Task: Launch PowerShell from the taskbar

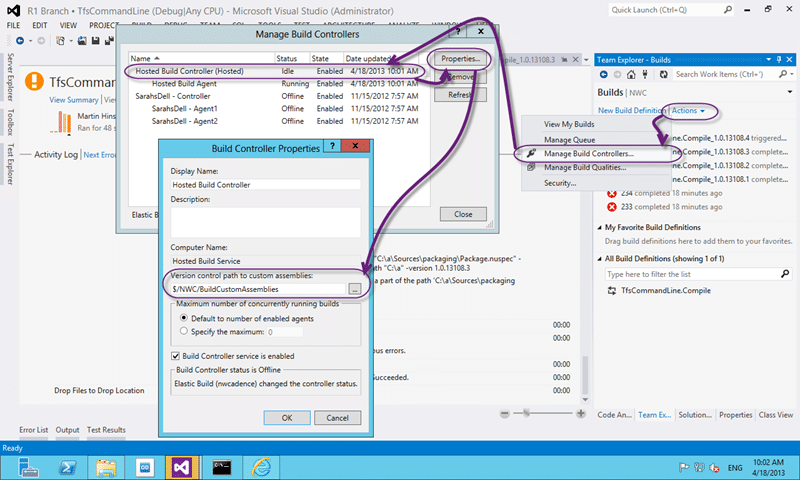Action: (67, 467)
